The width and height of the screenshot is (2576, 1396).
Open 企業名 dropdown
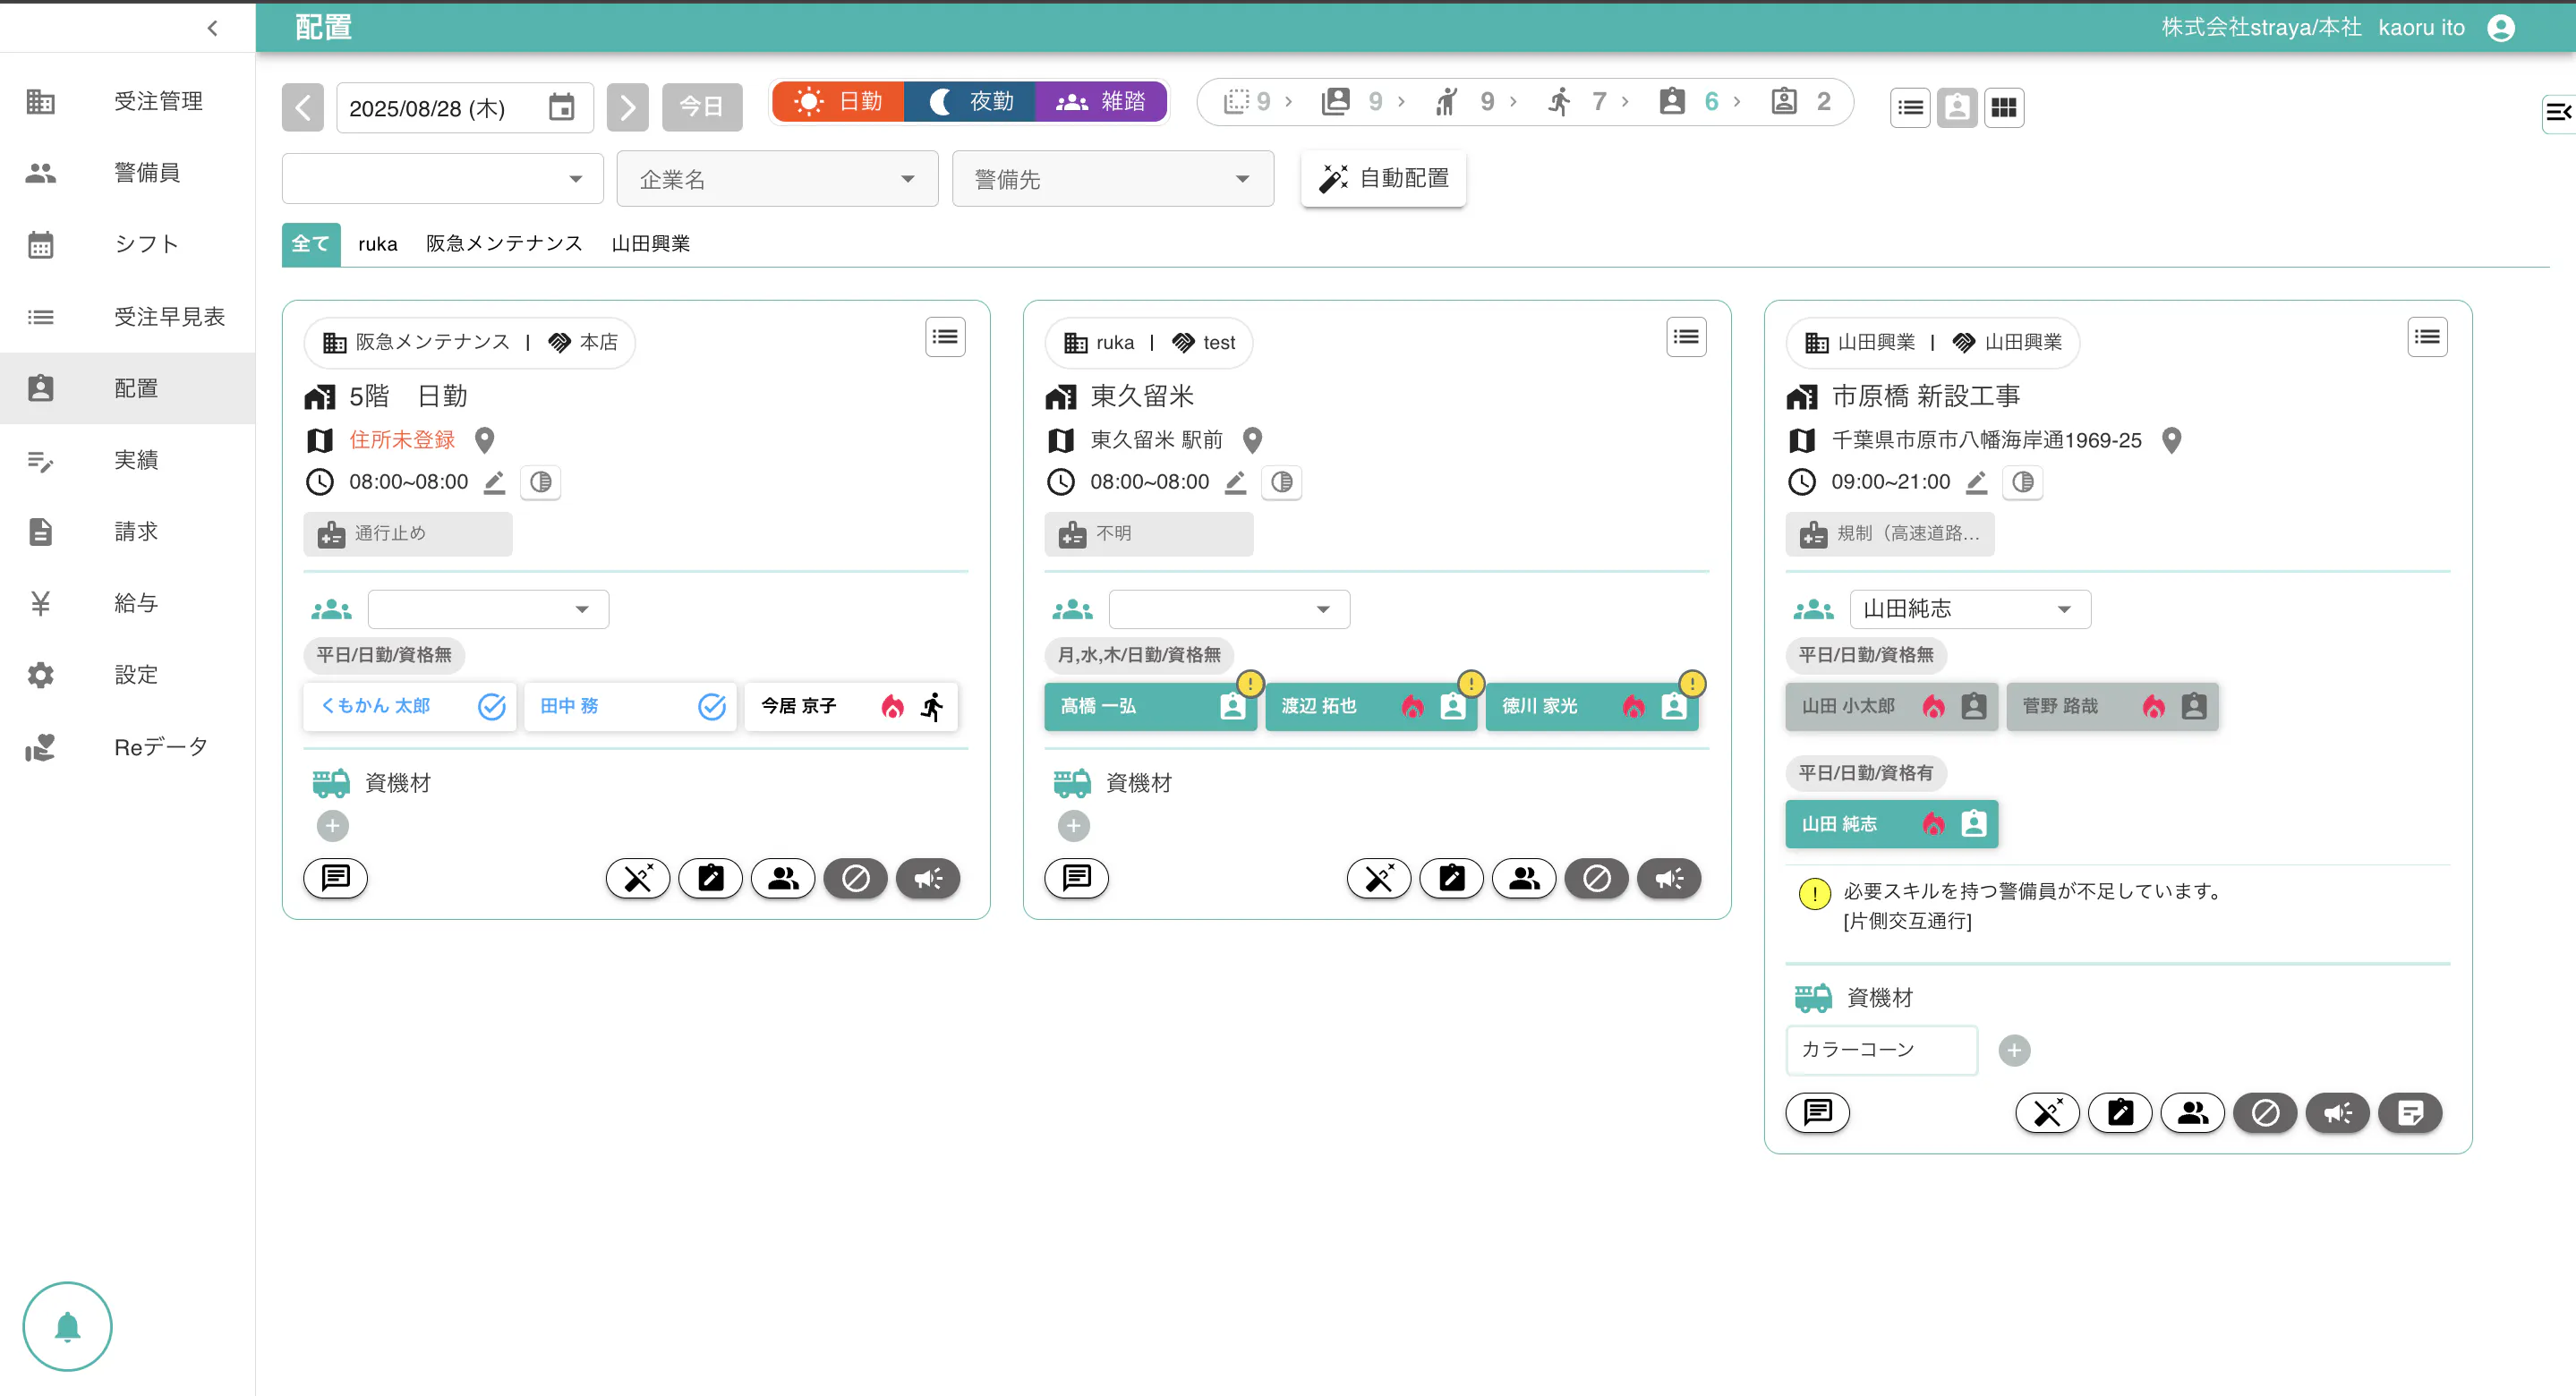[777, 179]
